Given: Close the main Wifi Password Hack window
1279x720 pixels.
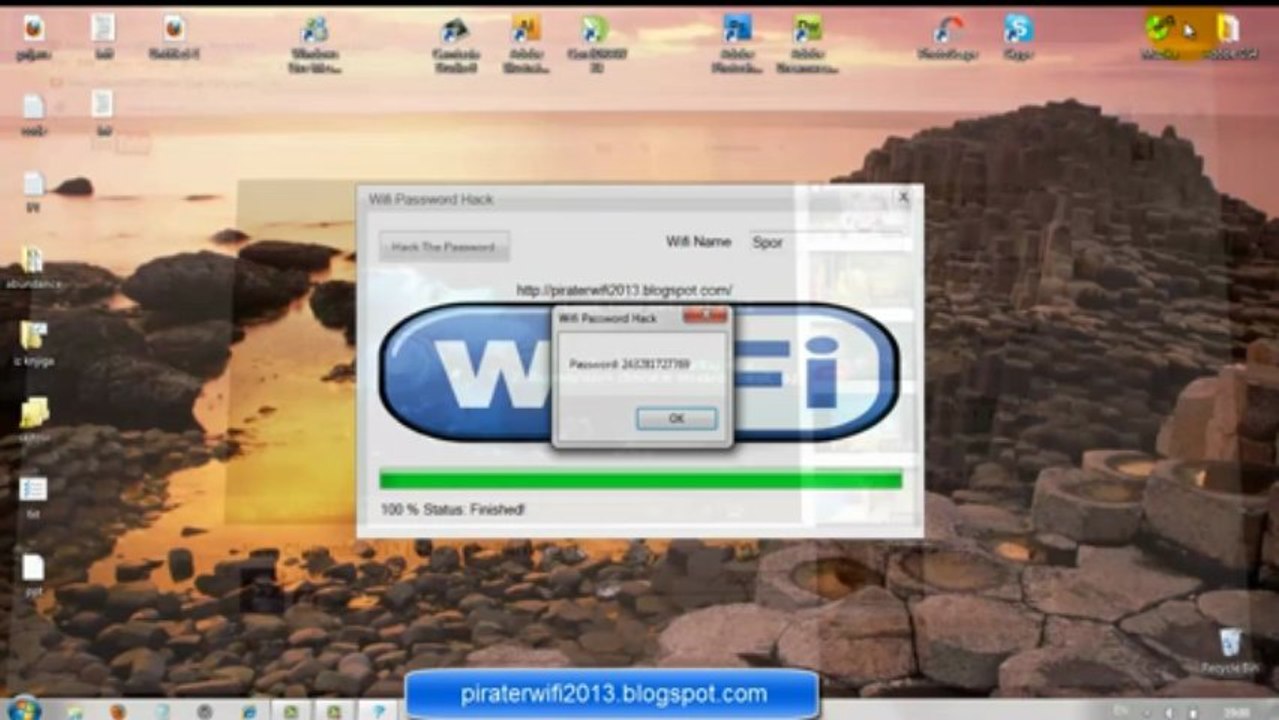Looking at the screenshot, I should 903,198.
